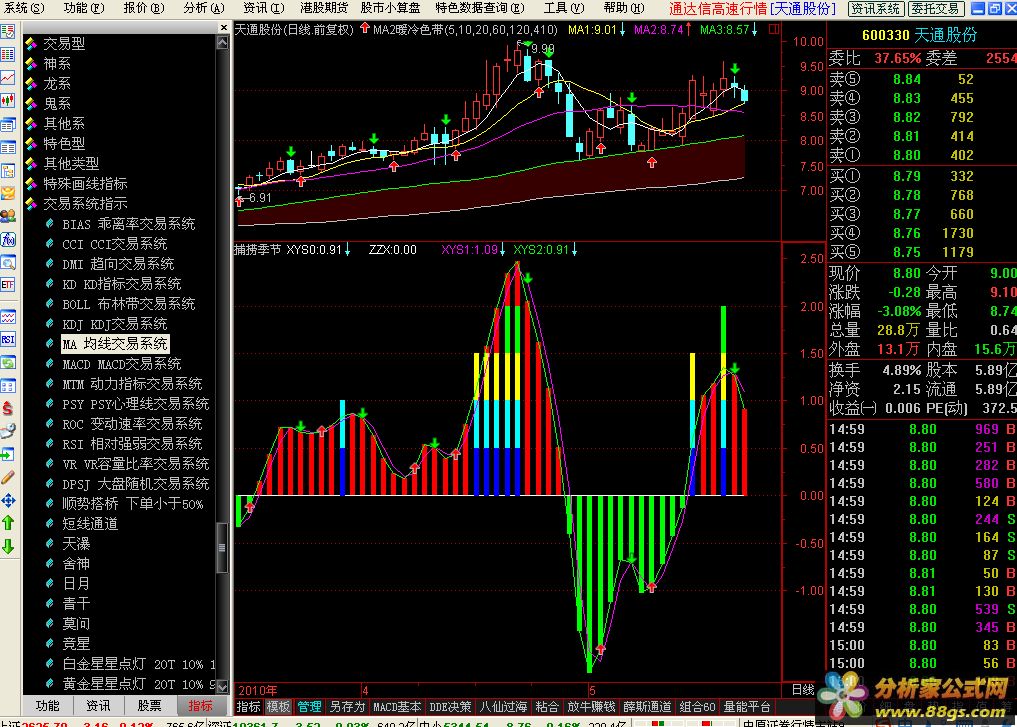Open the people/community icon in left toolbar
The height and width of the screenshot is (727, 1017).
click(x=8, y=217)
